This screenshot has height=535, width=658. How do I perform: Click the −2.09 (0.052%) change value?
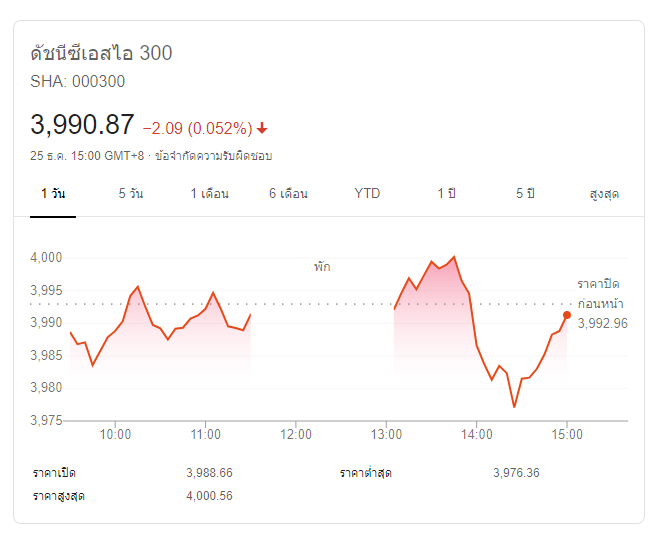(197, 128)
